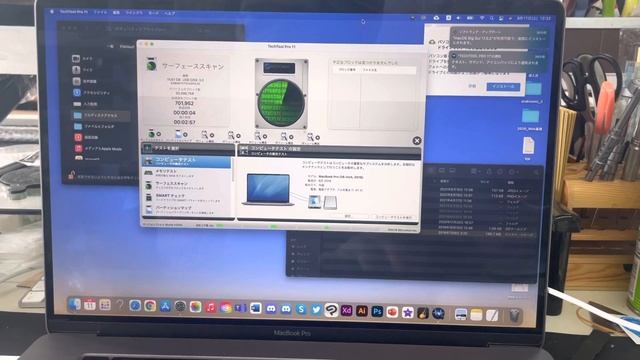Viewport: 640px width, 360px height.
Task: Select パーティションマップ in the test list
Action: 187,210
